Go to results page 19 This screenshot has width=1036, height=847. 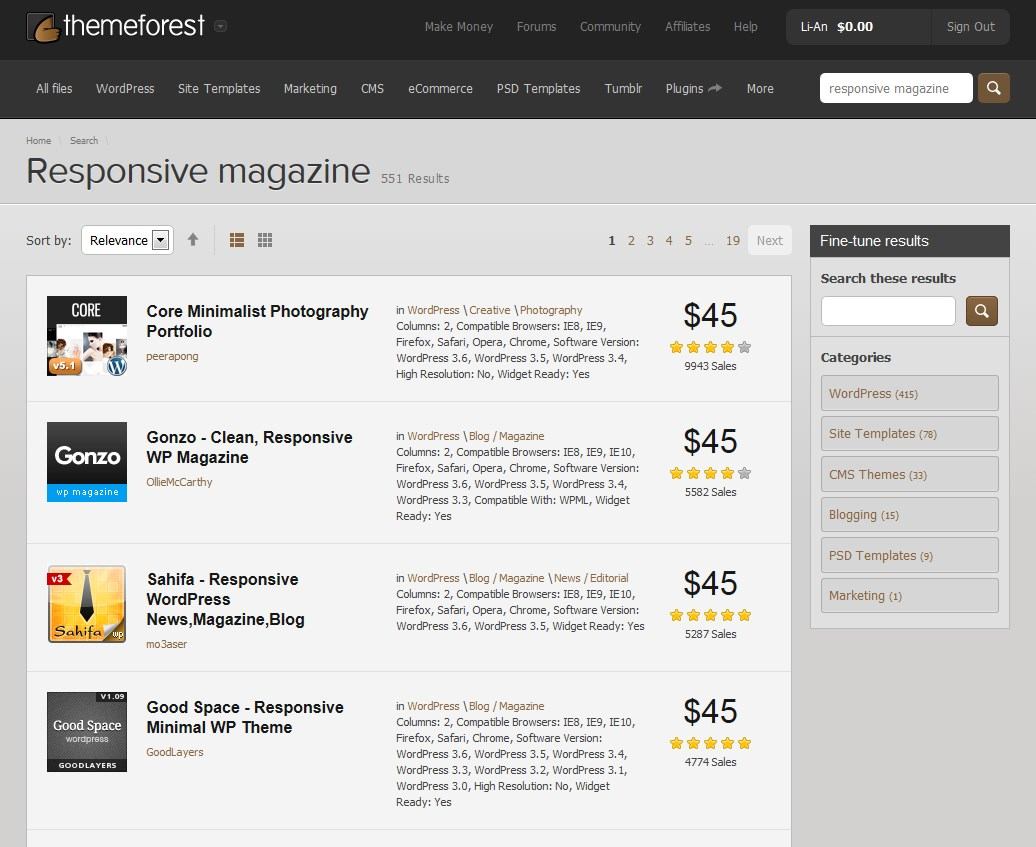click(x=733, y=240)
